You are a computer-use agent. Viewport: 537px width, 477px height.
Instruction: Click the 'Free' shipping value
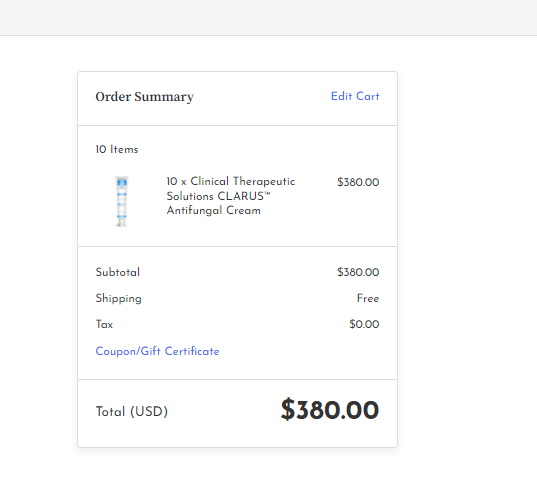pos(368,298)
